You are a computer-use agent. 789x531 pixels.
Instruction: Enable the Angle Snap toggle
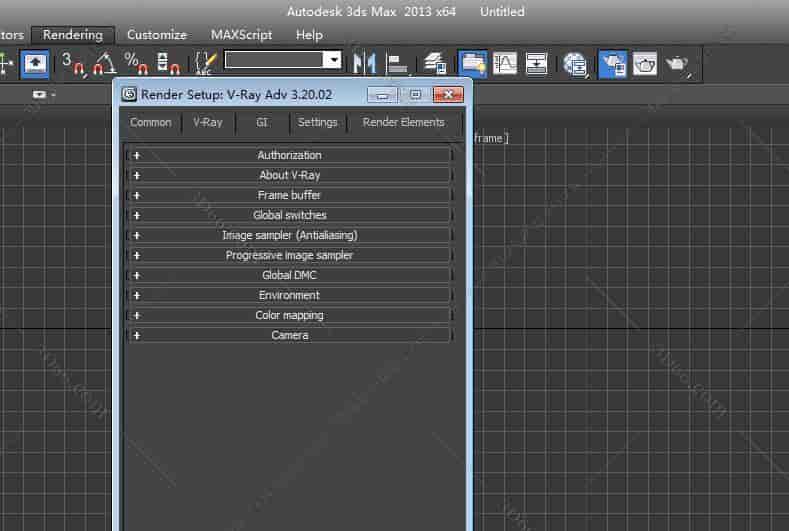click(x=103, y=63)
